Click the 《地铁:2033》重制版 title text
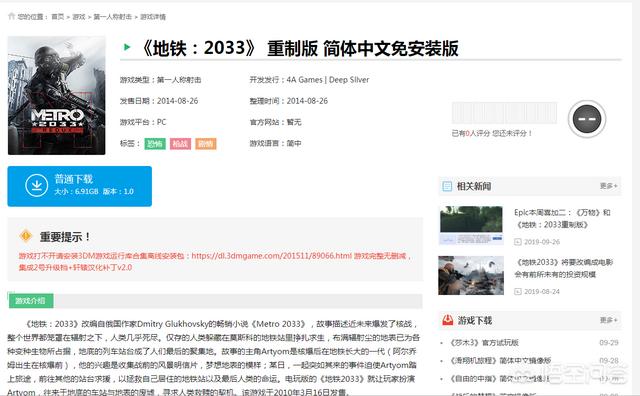 (x=299, y=48)
